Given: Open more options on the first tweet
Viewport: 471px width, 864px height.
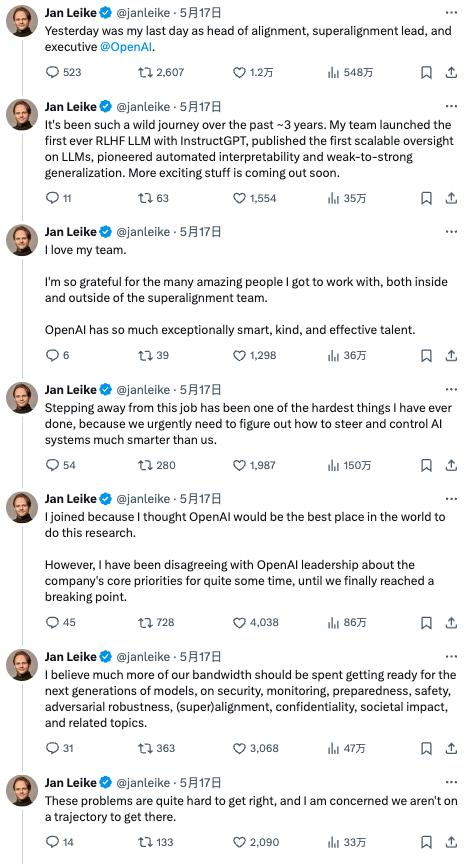Looking at the screenshot, I should [451, 12].
